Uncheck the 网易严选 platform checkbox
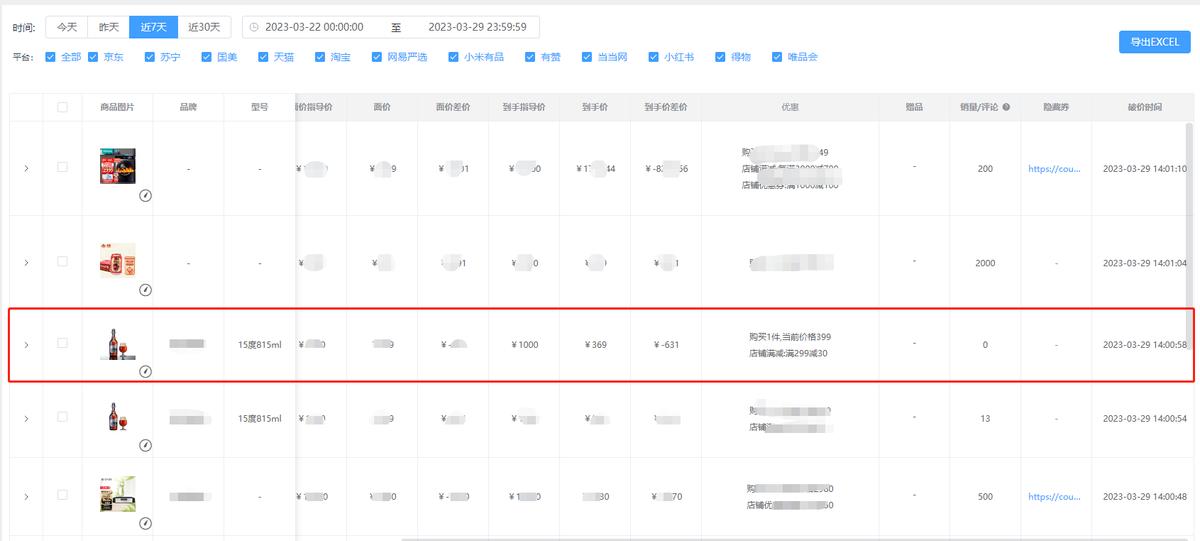 pos(377,57)
